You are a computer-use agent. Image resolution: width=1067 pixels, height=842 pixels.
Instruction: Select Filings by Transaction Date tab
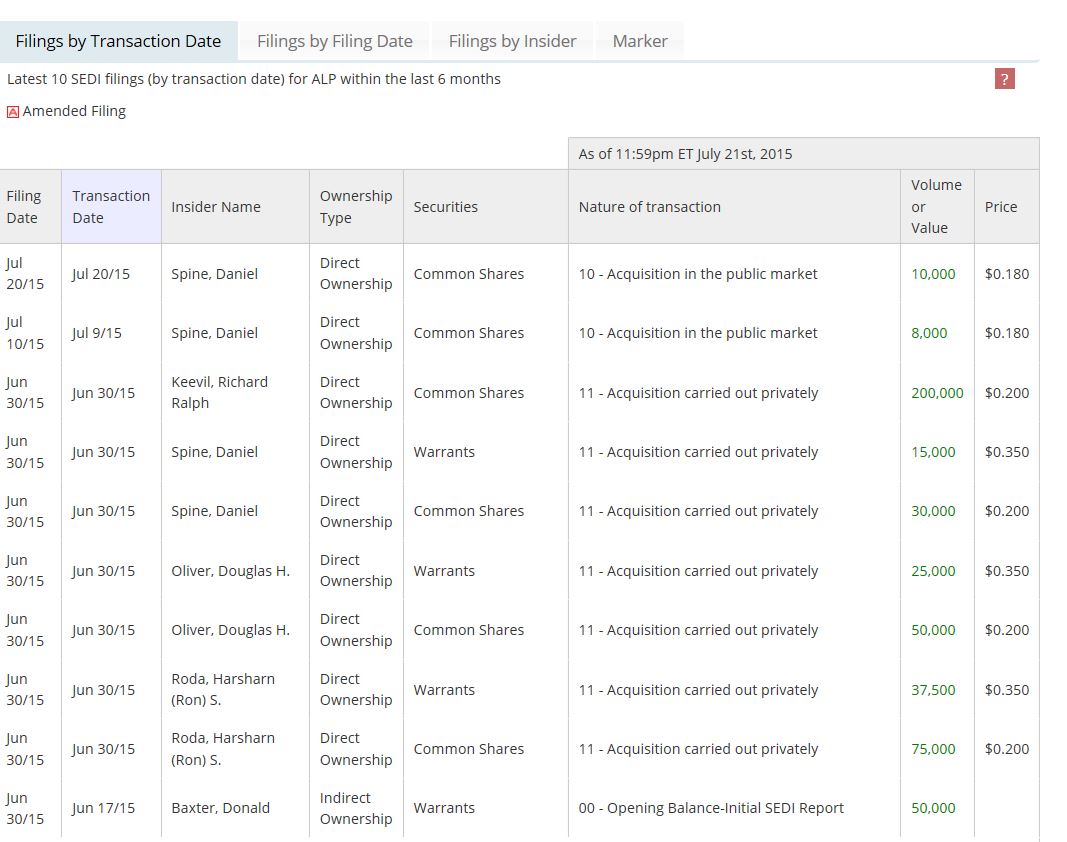pyautogui.click(x=118, y=41)
